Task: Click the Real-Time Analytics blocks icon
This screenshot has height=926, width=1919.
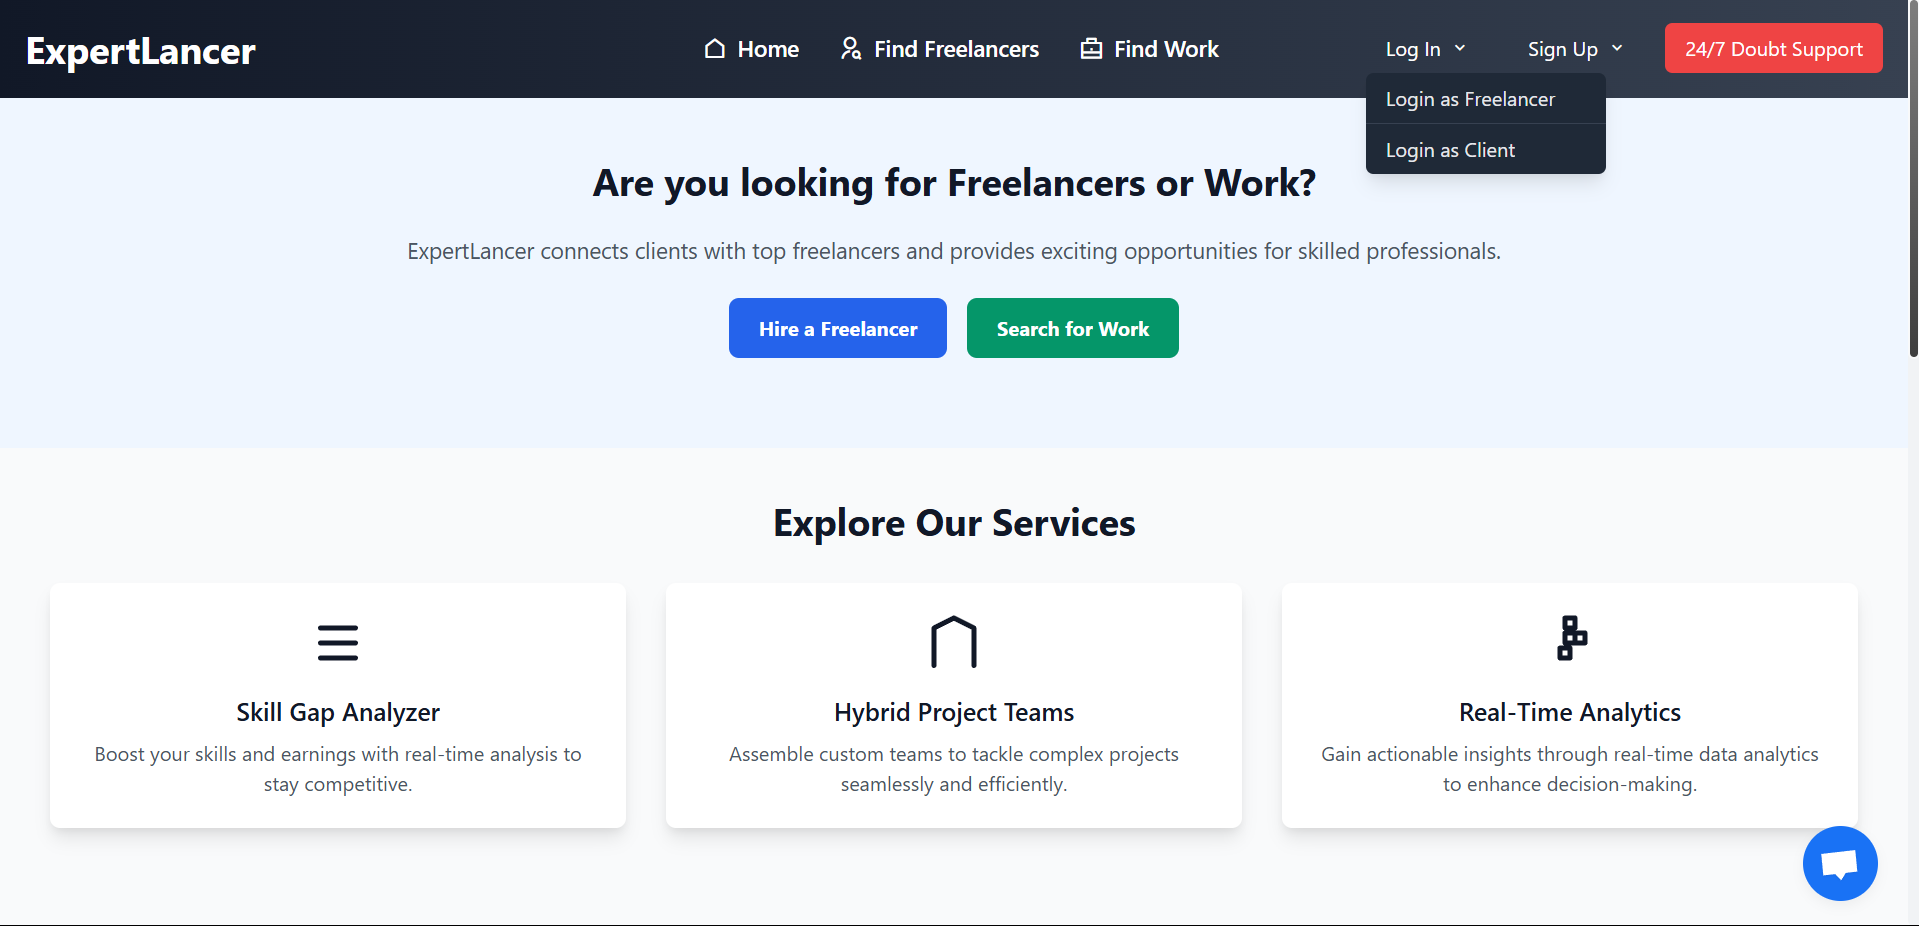Action: pyautogui.click(x=1571, y=638)
